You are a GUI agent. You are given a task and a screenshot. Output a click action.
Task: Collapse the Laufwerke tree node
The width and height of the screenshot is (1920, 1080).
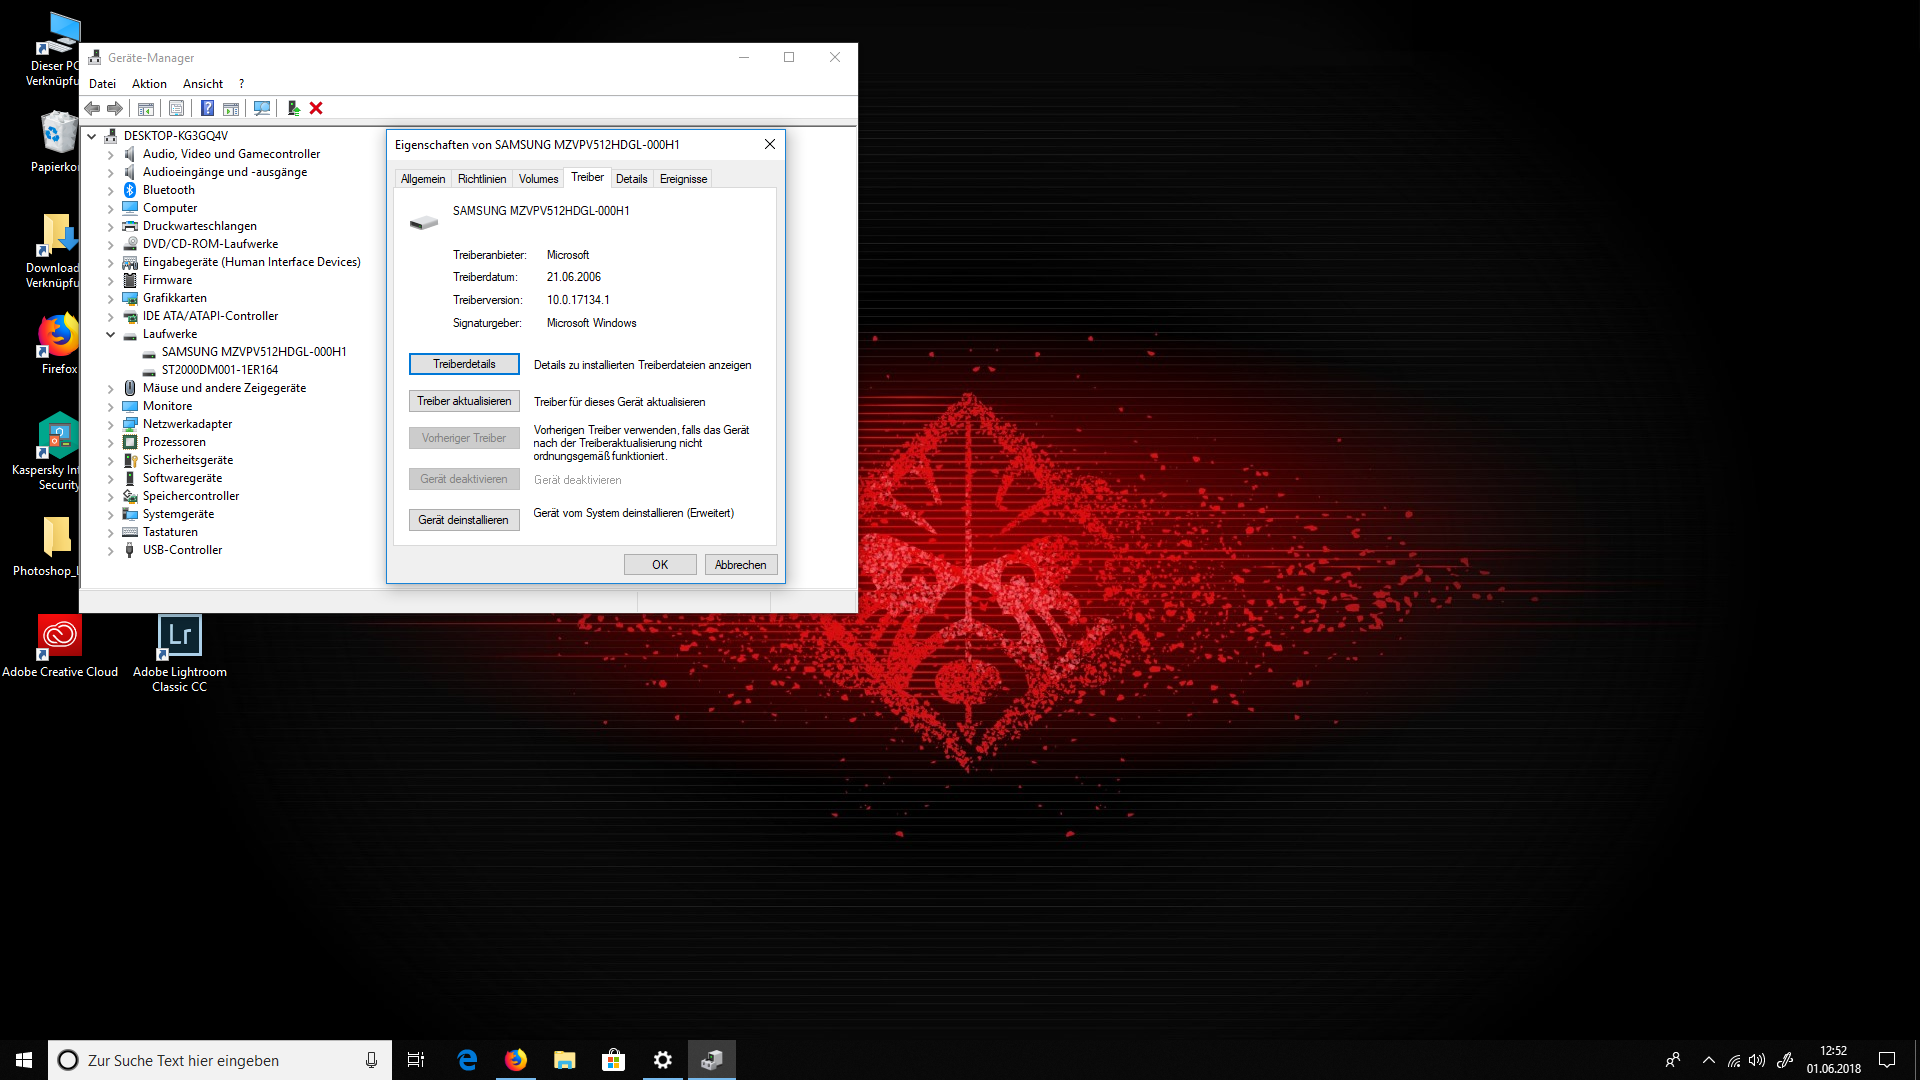click(111, 334)
